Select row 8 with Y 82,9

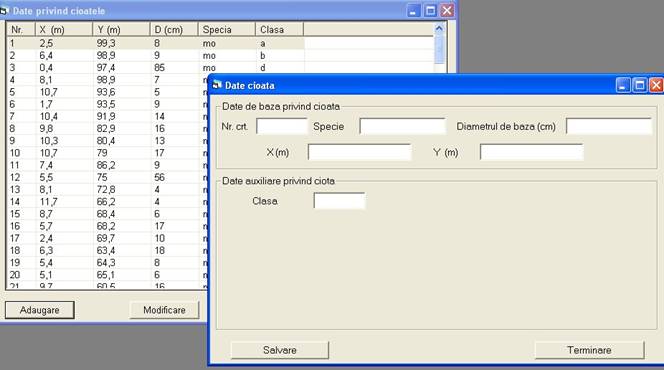[x=107, y=129]
